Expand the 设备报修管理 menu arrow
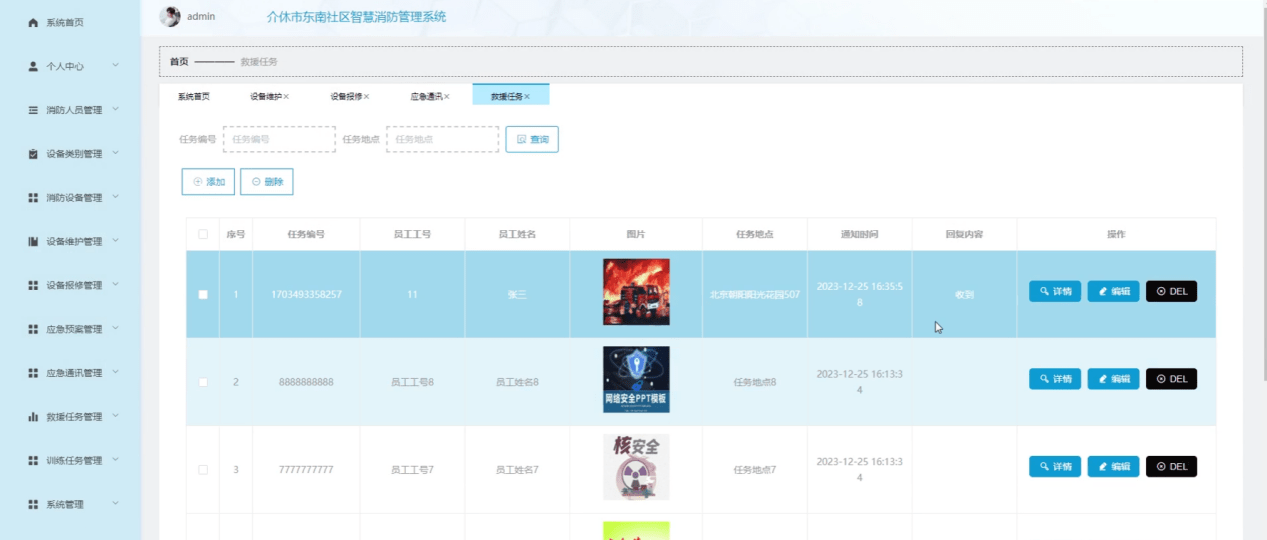1267x540 pixels. [116, 285]
